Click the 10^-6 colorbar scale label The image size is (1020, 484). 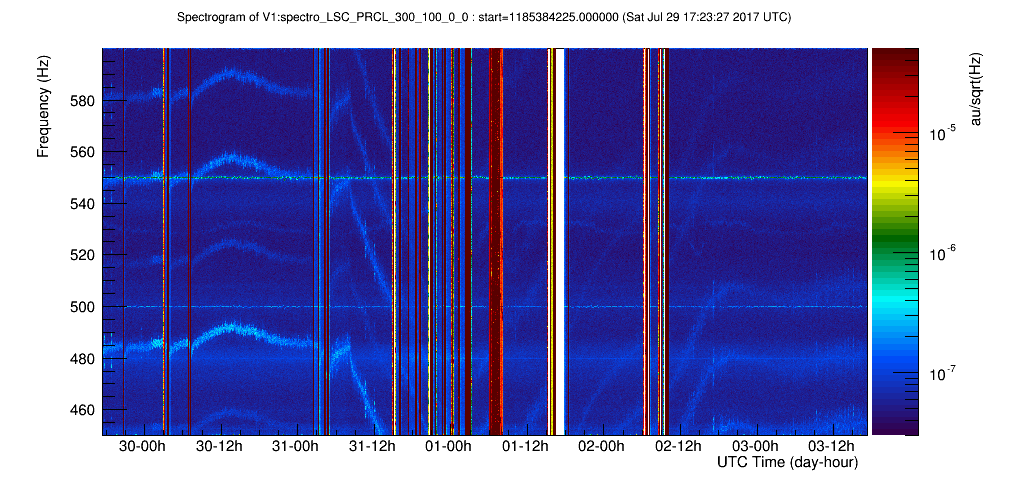[941, 254]
